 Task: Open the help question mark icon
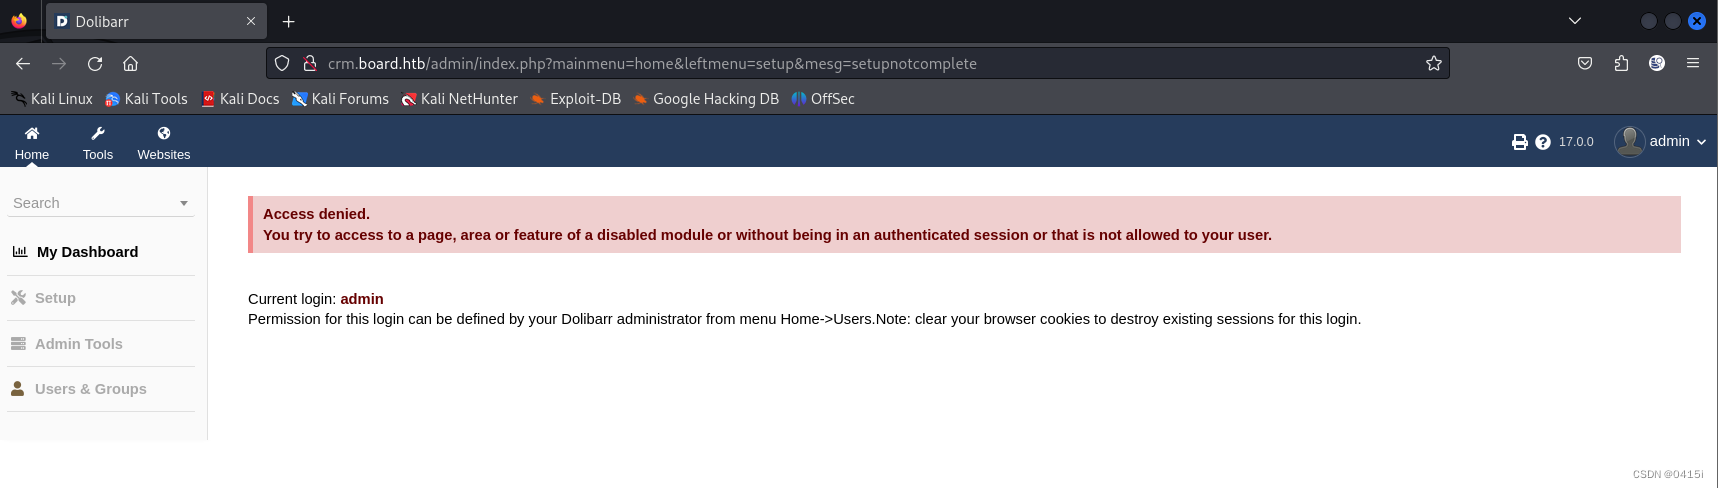pos(1543,142)
